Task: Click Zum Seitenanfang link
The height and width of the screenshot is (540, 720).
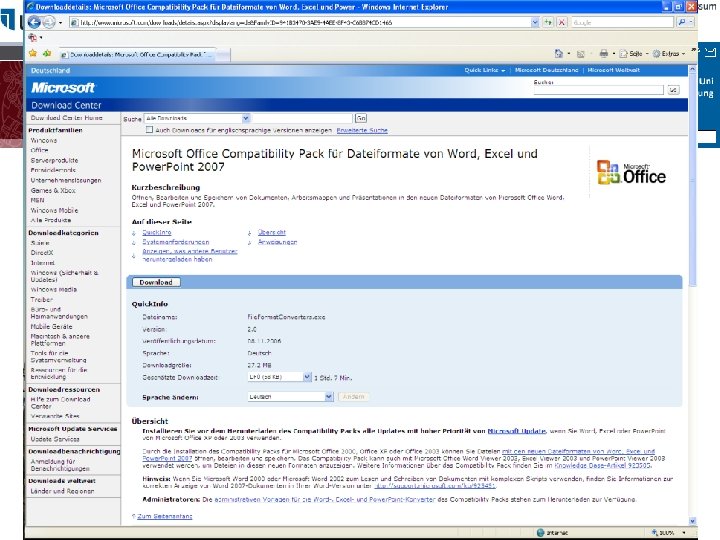Action: [164, 516]
